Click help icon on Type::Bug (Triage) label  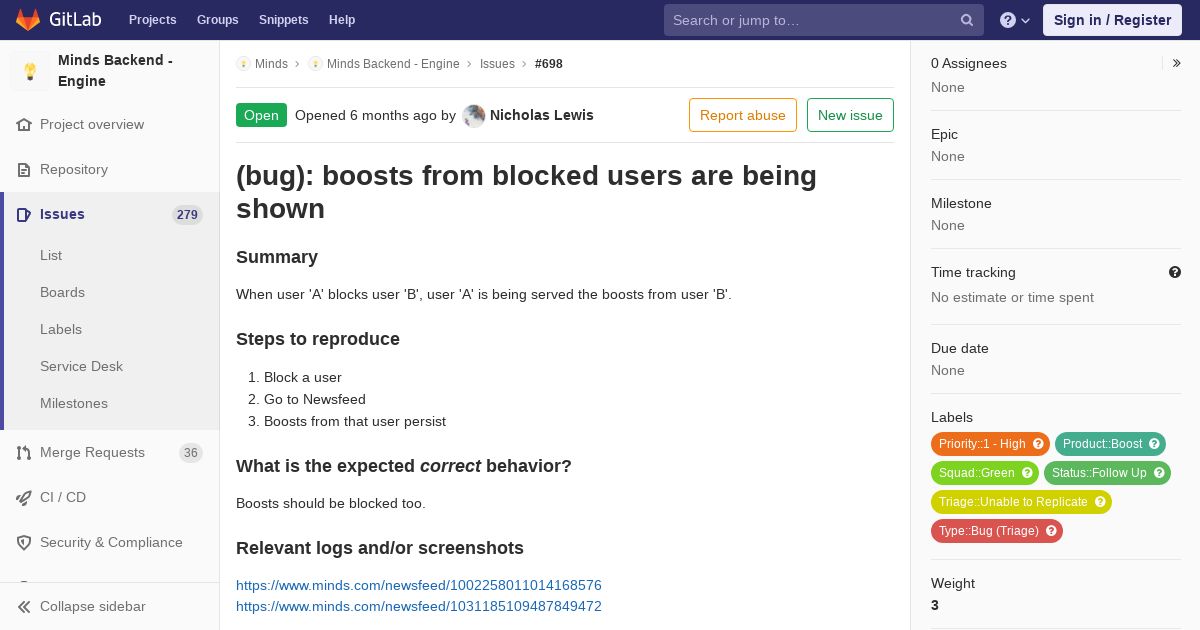pos(1051,531)
